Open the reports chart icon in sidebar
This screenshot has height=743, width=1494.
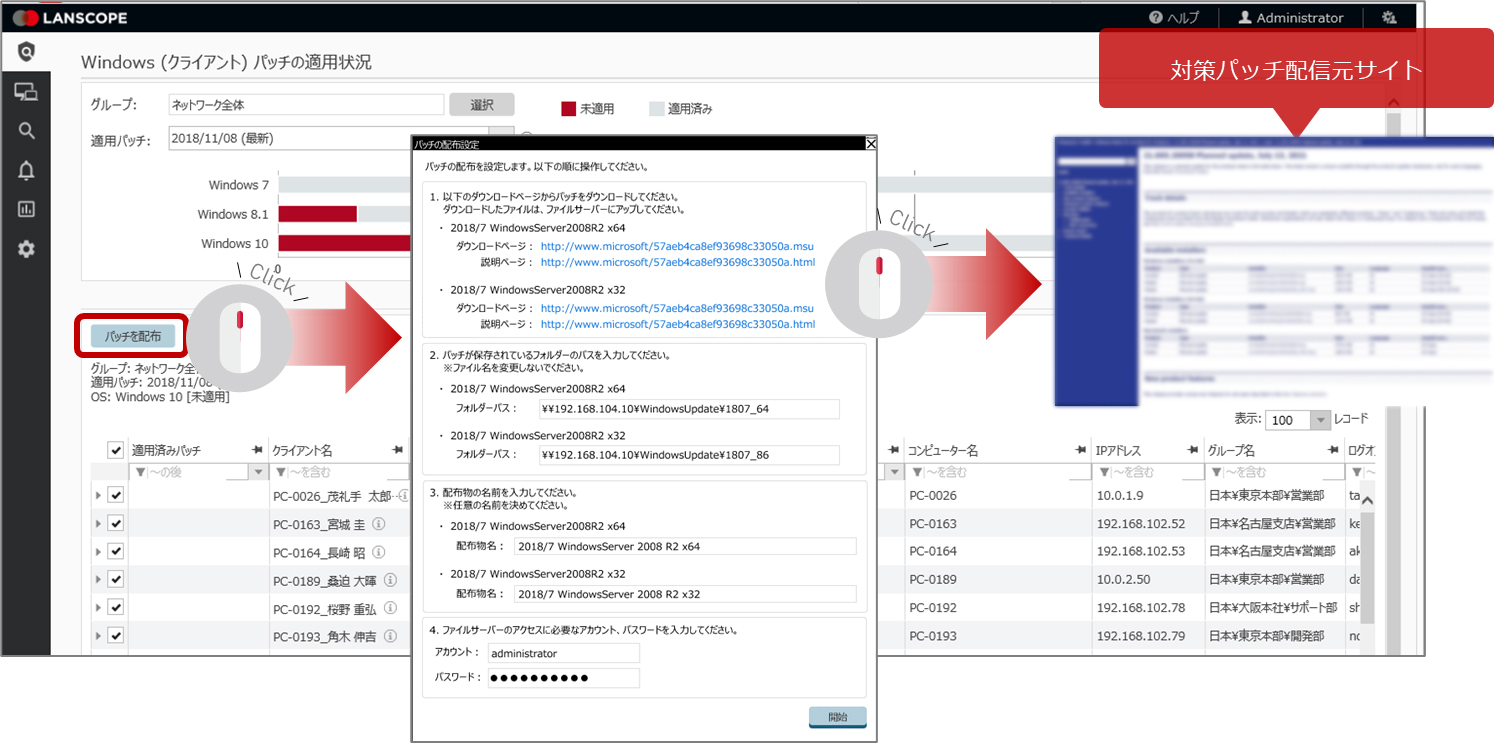(26, 209)
